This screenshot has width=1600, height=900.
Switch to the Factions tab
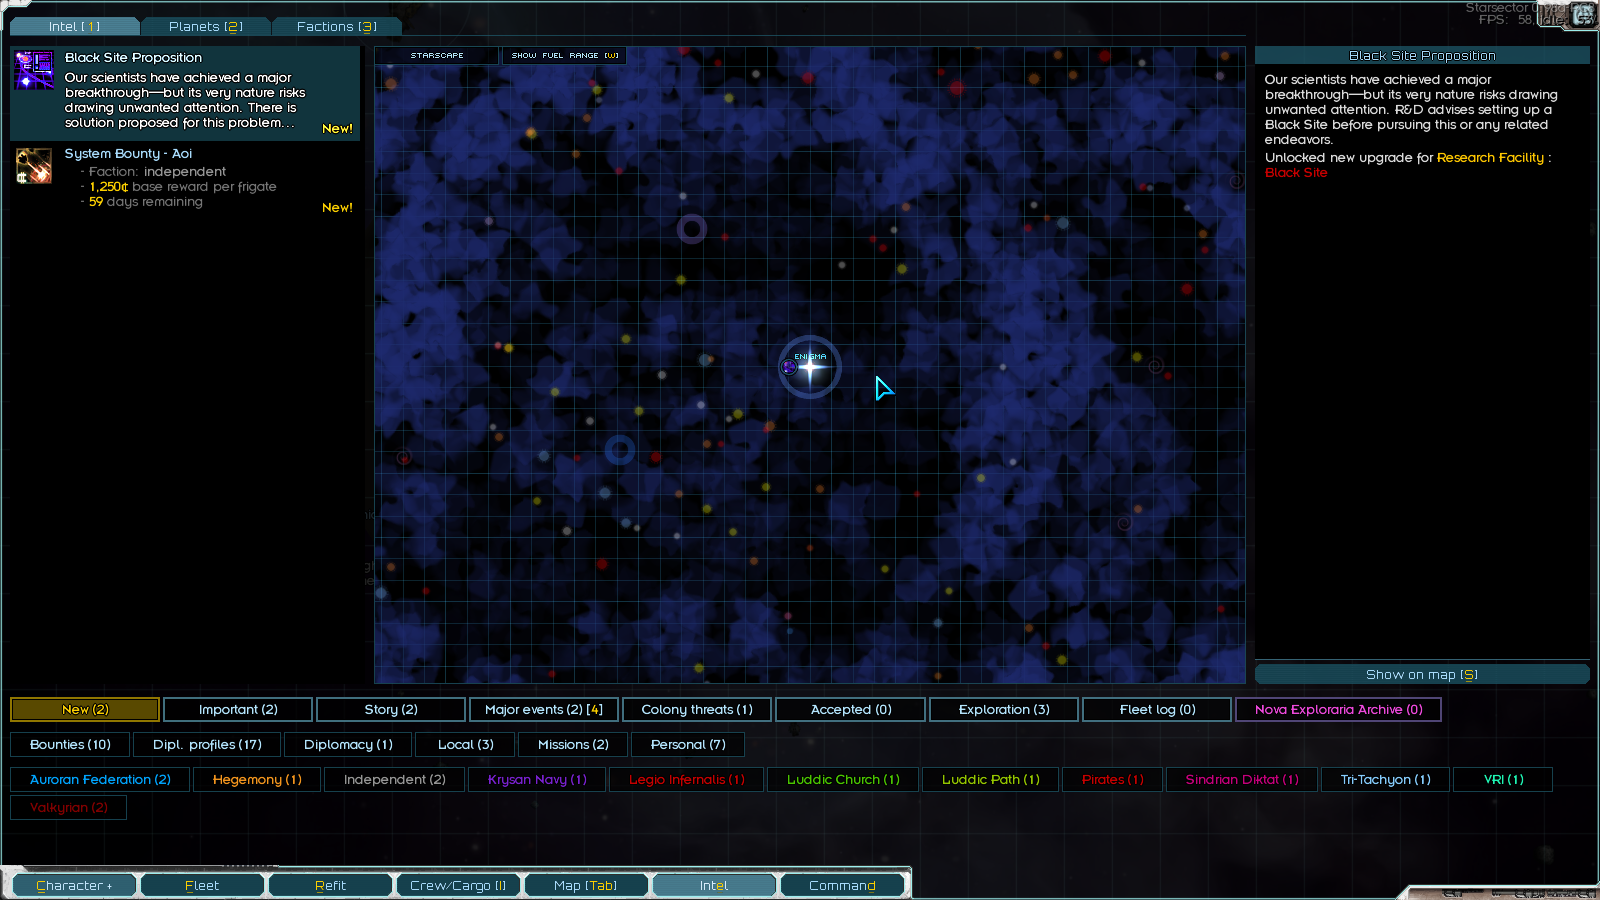point(336,26)
